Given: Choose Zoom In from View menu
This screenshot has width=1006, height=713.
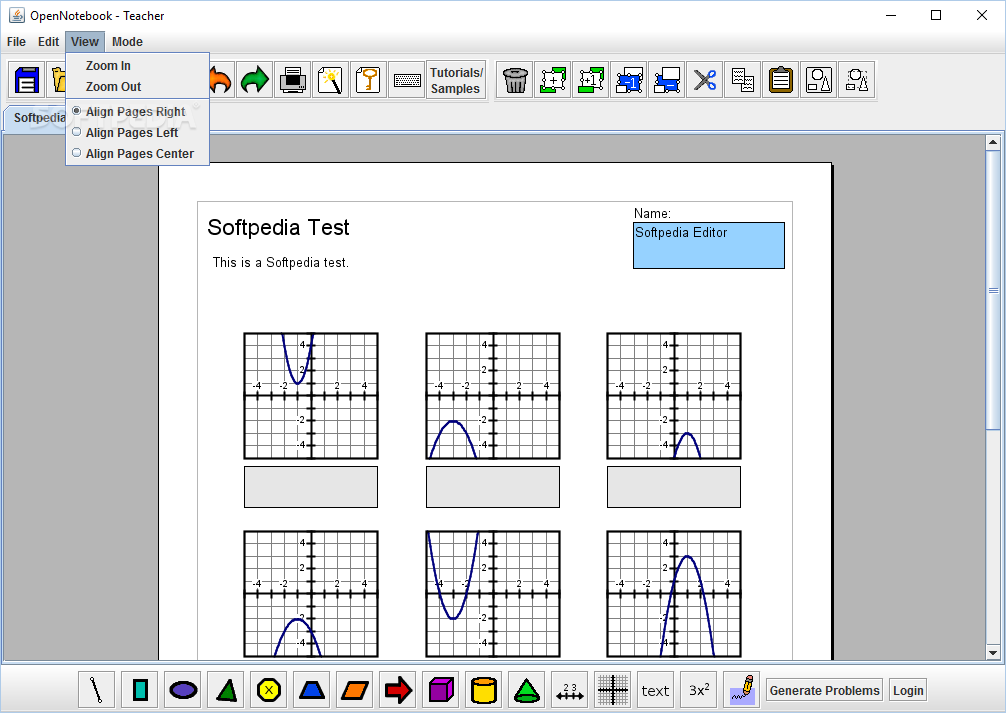Looking at the screenshot, I should (137, 65).
